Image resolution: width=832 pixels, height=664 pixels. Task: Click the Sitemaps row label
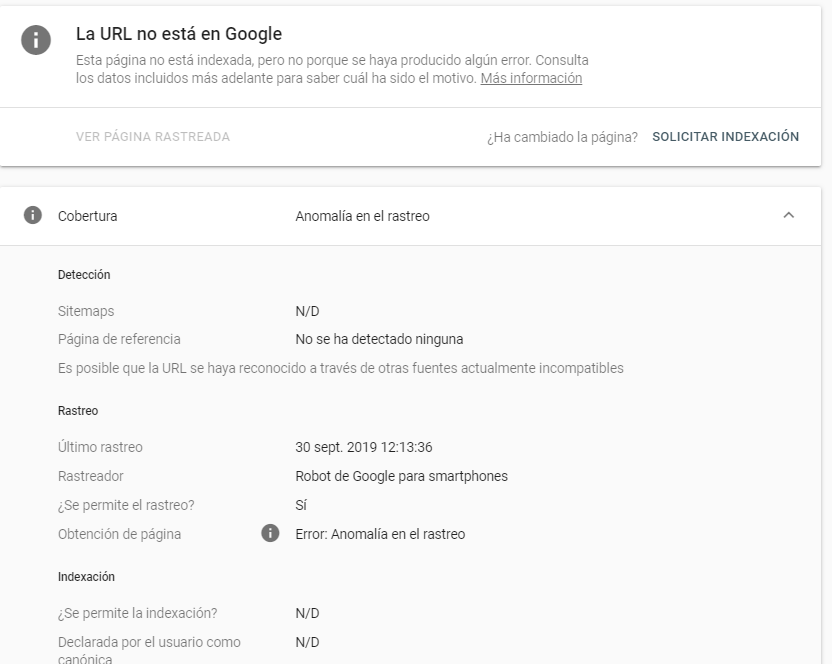tap(86, 311)
